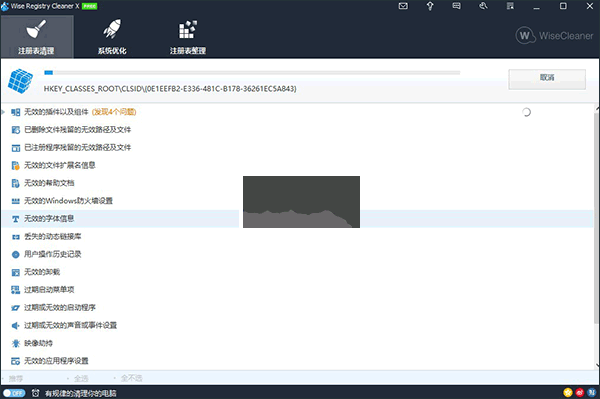Click the round icon beside 用户操作历史记录
This screenshot has width=600, height=399.
(16, 254)
